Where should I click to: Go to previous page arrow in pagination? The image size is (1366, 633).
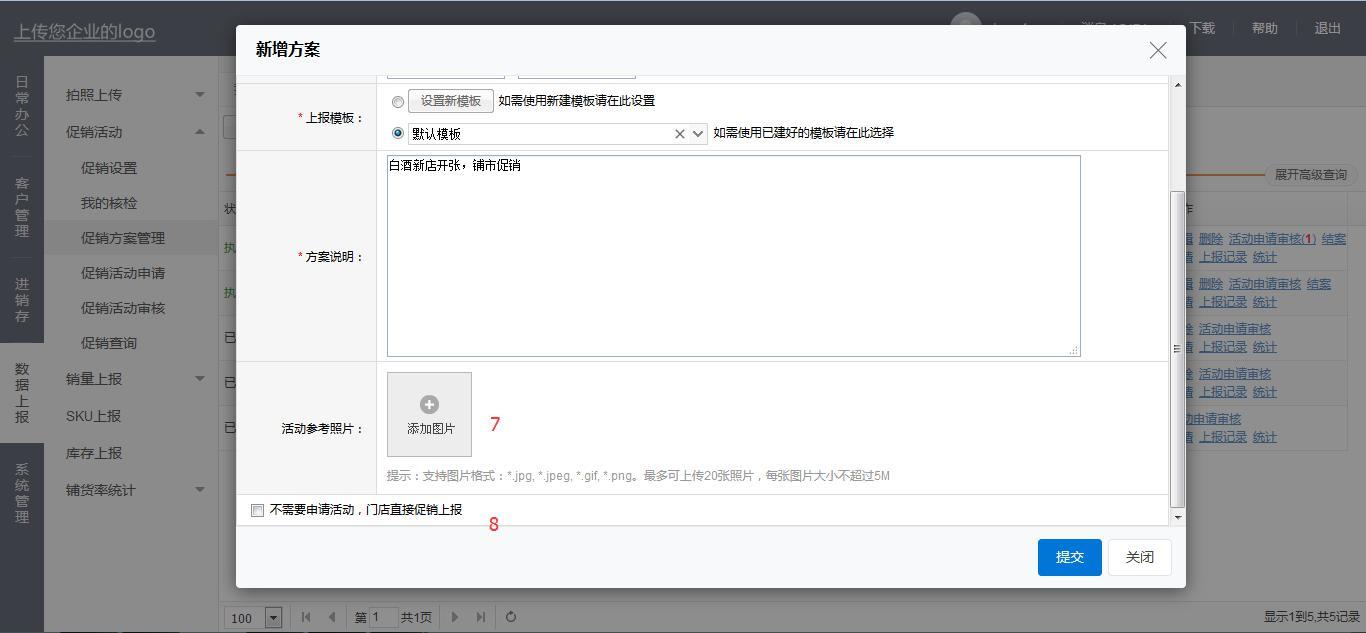pos(332,617)
